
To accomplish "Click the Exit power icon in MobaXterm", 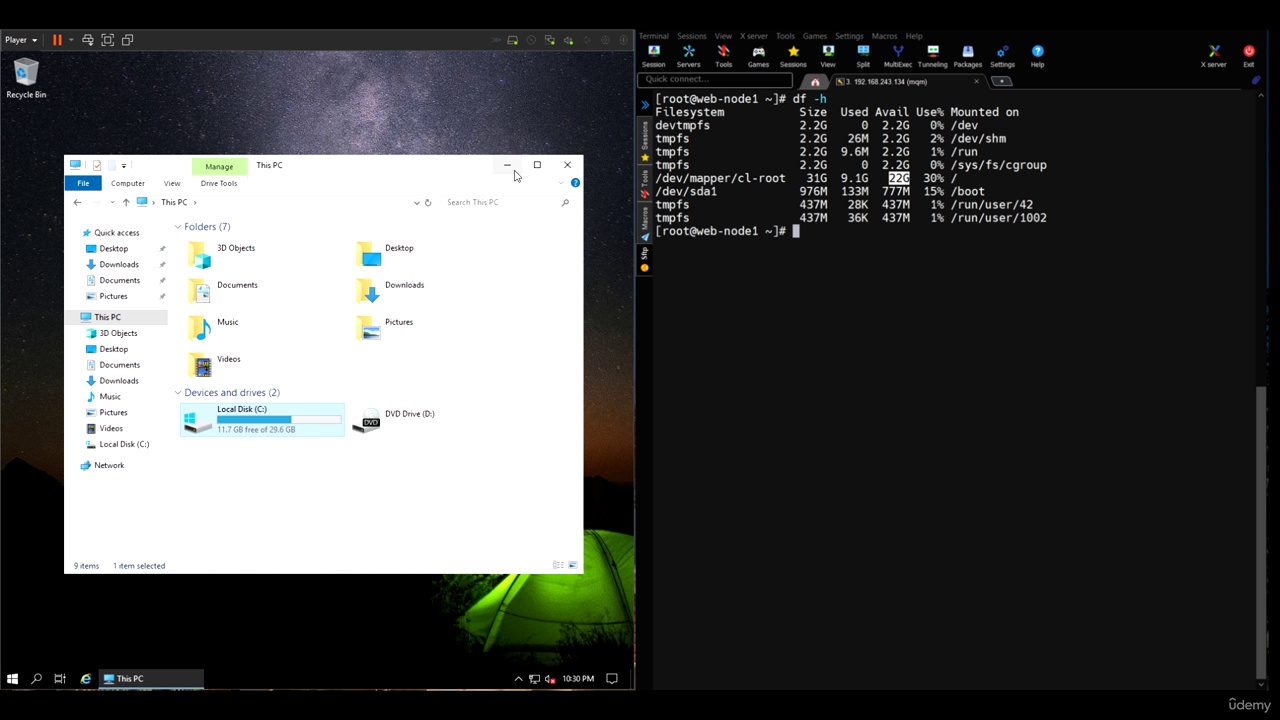I will click(x=1248, y=56).
